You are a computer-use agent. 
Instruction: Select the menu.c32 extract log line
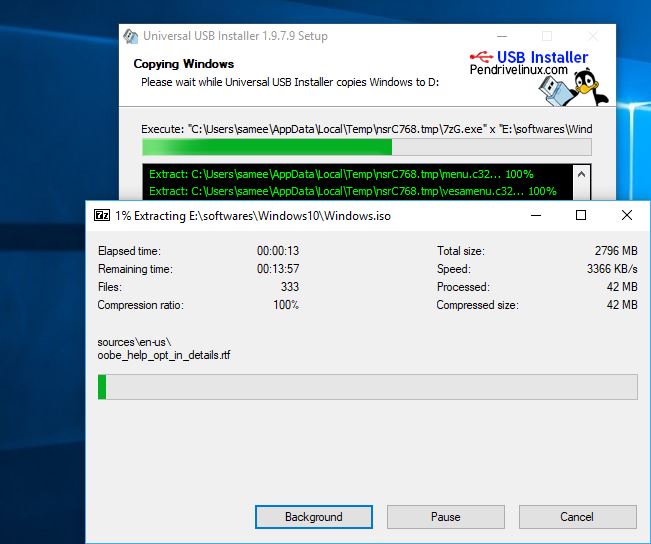click(341, 174)
